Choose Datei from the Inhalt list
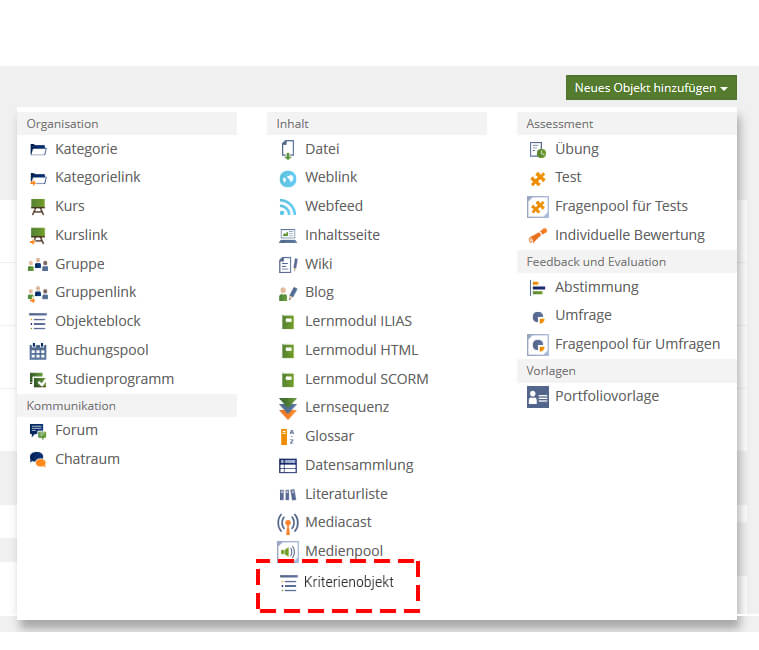The width and height of the screenshot is (759, 650). click(x=322, y=149)
